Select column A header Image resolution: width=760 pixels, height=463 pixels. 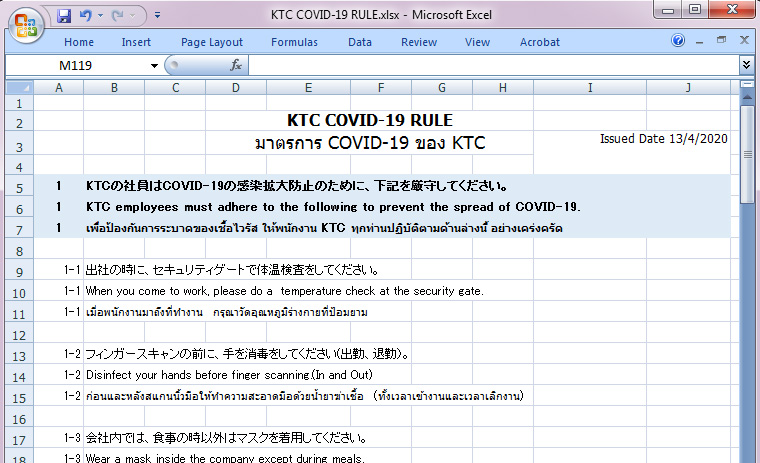coord(59,88)
